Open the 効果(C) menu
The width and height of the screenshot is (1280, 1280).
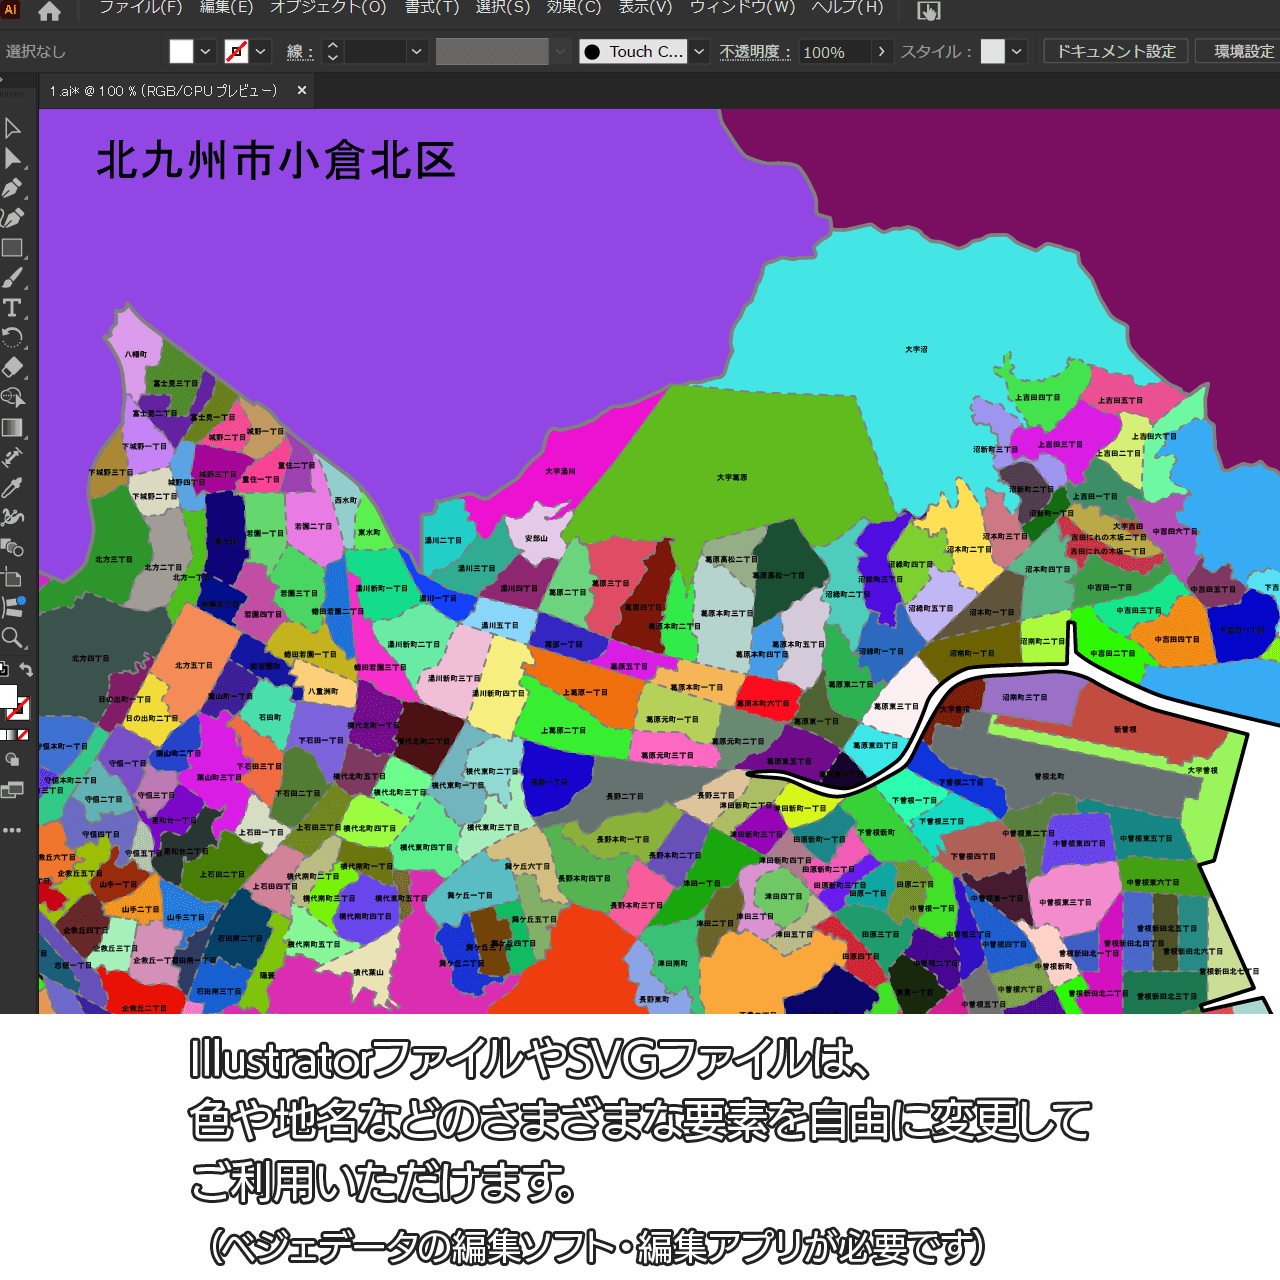coord(574,8)
